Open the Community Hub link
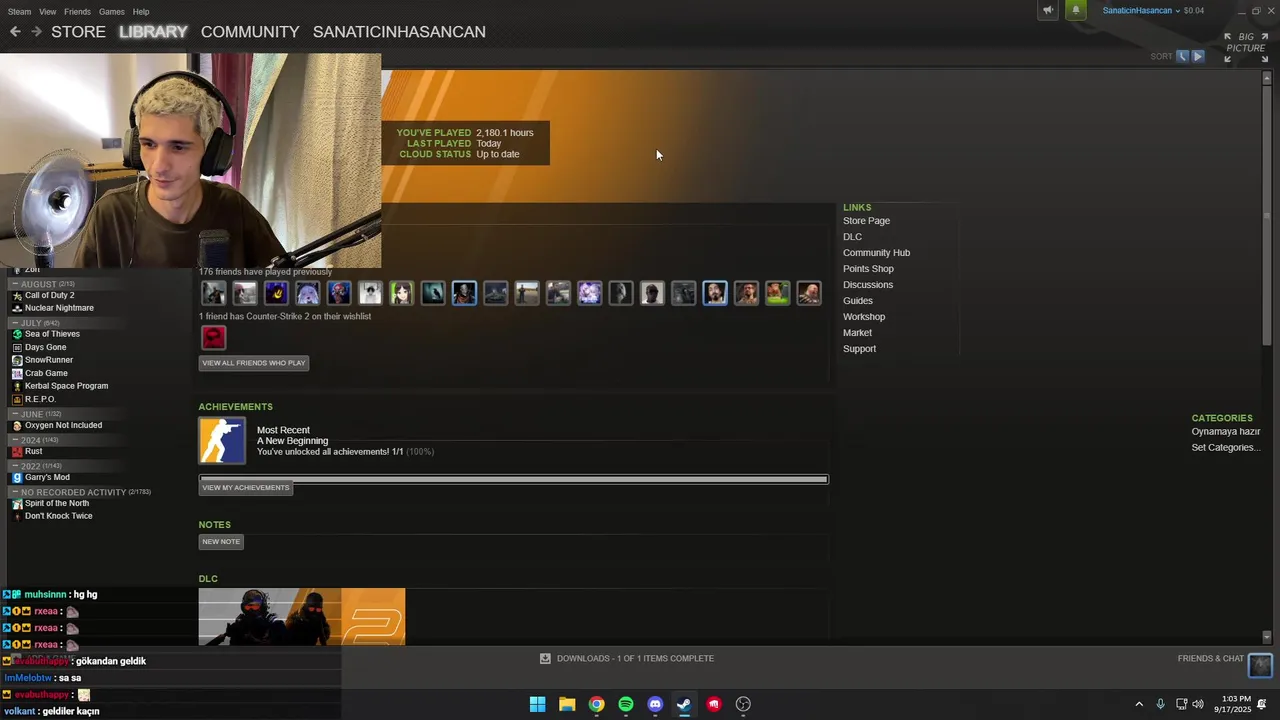The height and width of the screenshot is (720, 1280). coord(876,253)
